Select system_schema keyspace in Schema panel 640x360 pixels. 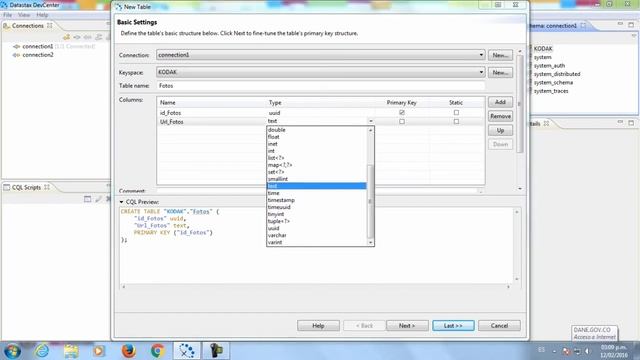(x=553, y=82)
